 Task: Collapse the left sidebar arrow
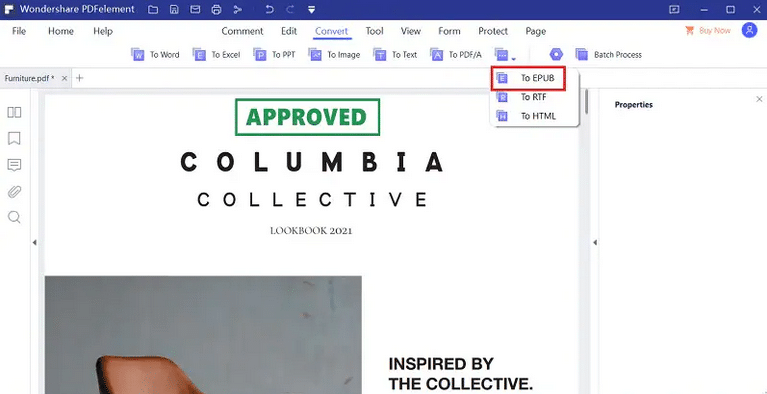click(34, 242)
